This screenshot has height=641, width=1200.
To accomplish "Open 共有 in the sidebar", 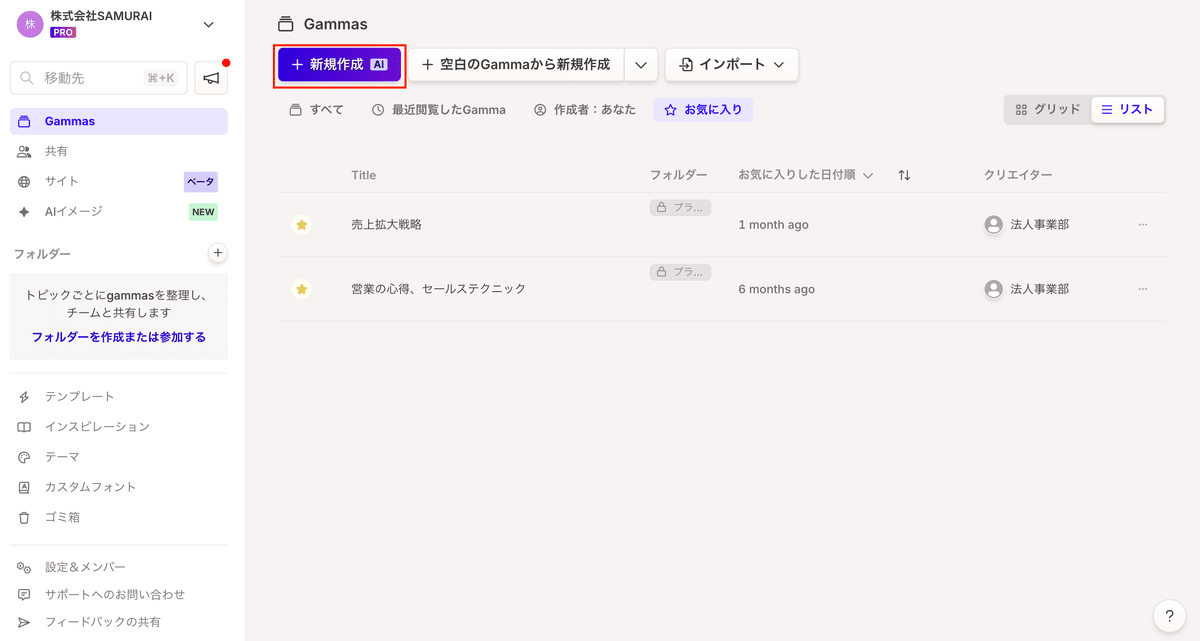I will click(x=119, y=151).
